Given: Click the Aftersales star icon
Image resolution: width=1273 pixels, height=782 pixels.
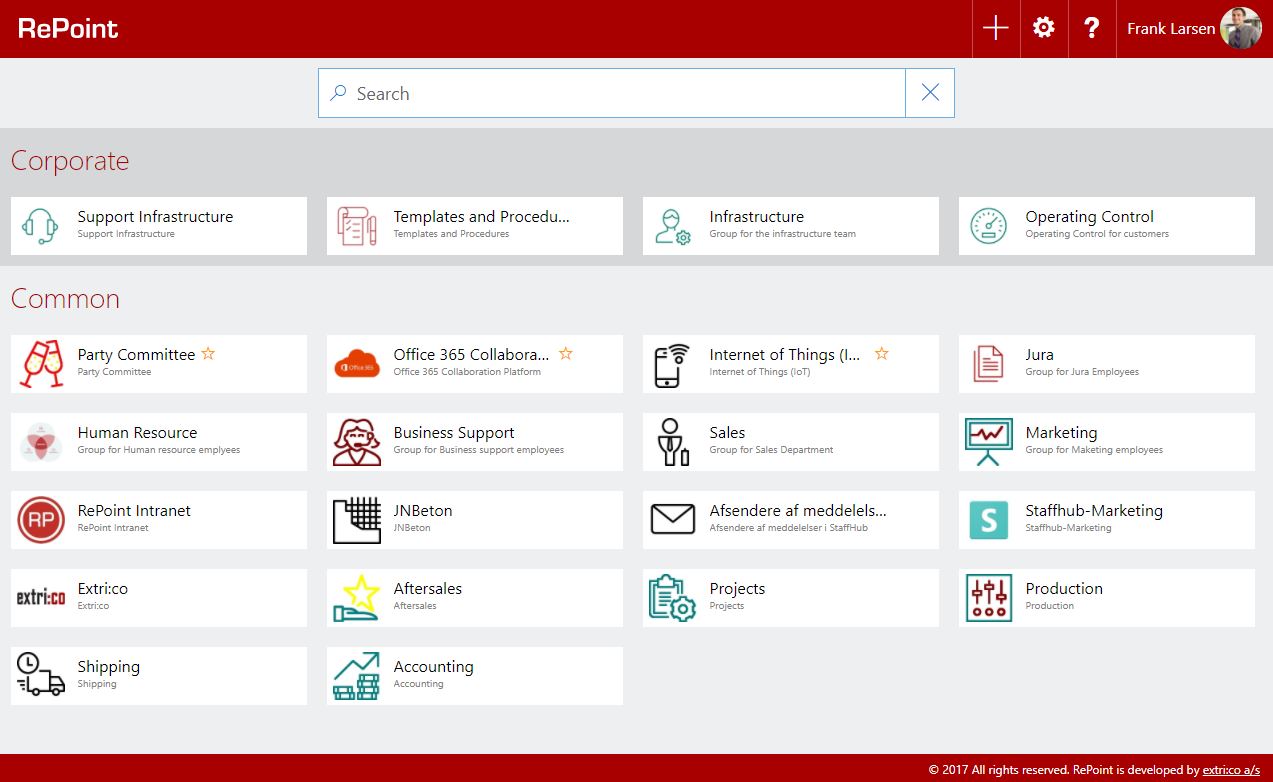Looking at the screenshot, I should click(x=357, y=598).
